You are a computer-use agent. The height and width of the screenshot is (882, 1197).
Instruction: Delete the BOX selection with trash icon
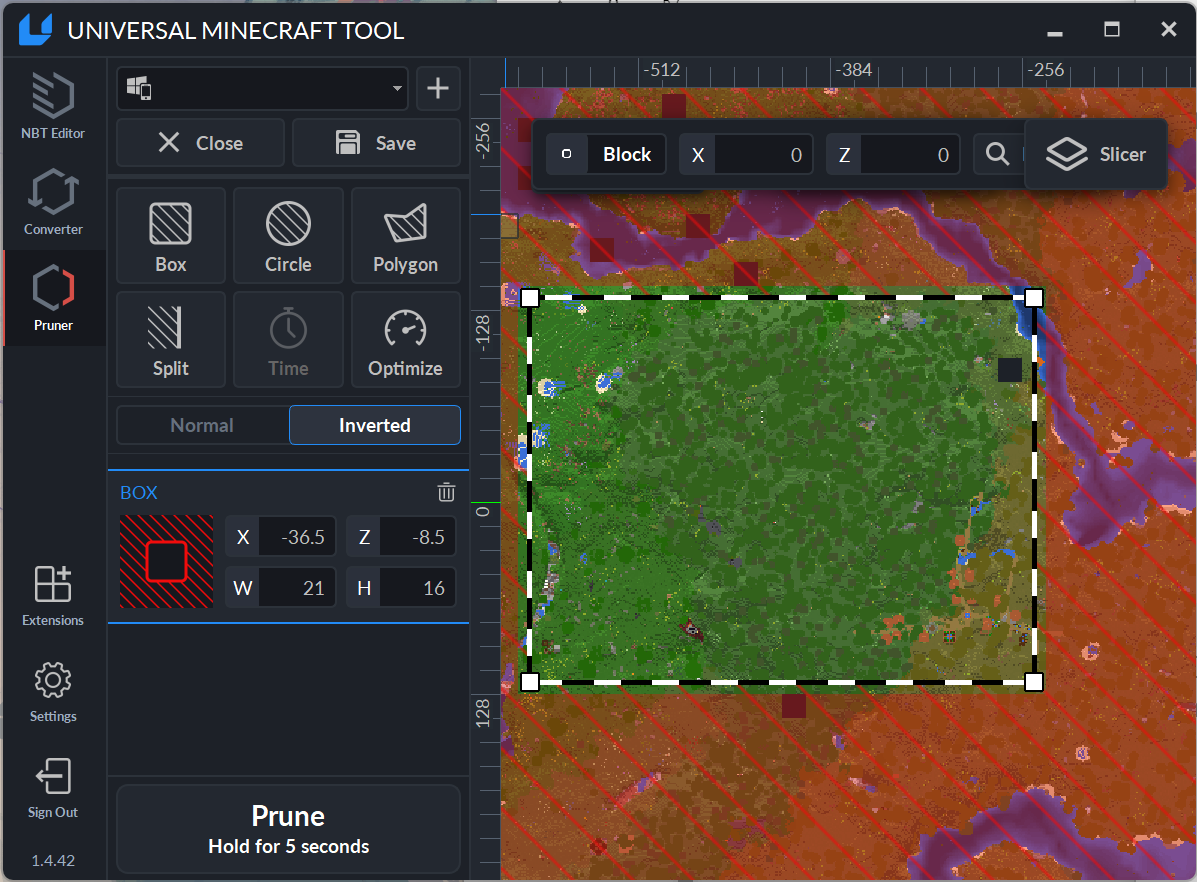pyautogui.click(x=447, y=493)
